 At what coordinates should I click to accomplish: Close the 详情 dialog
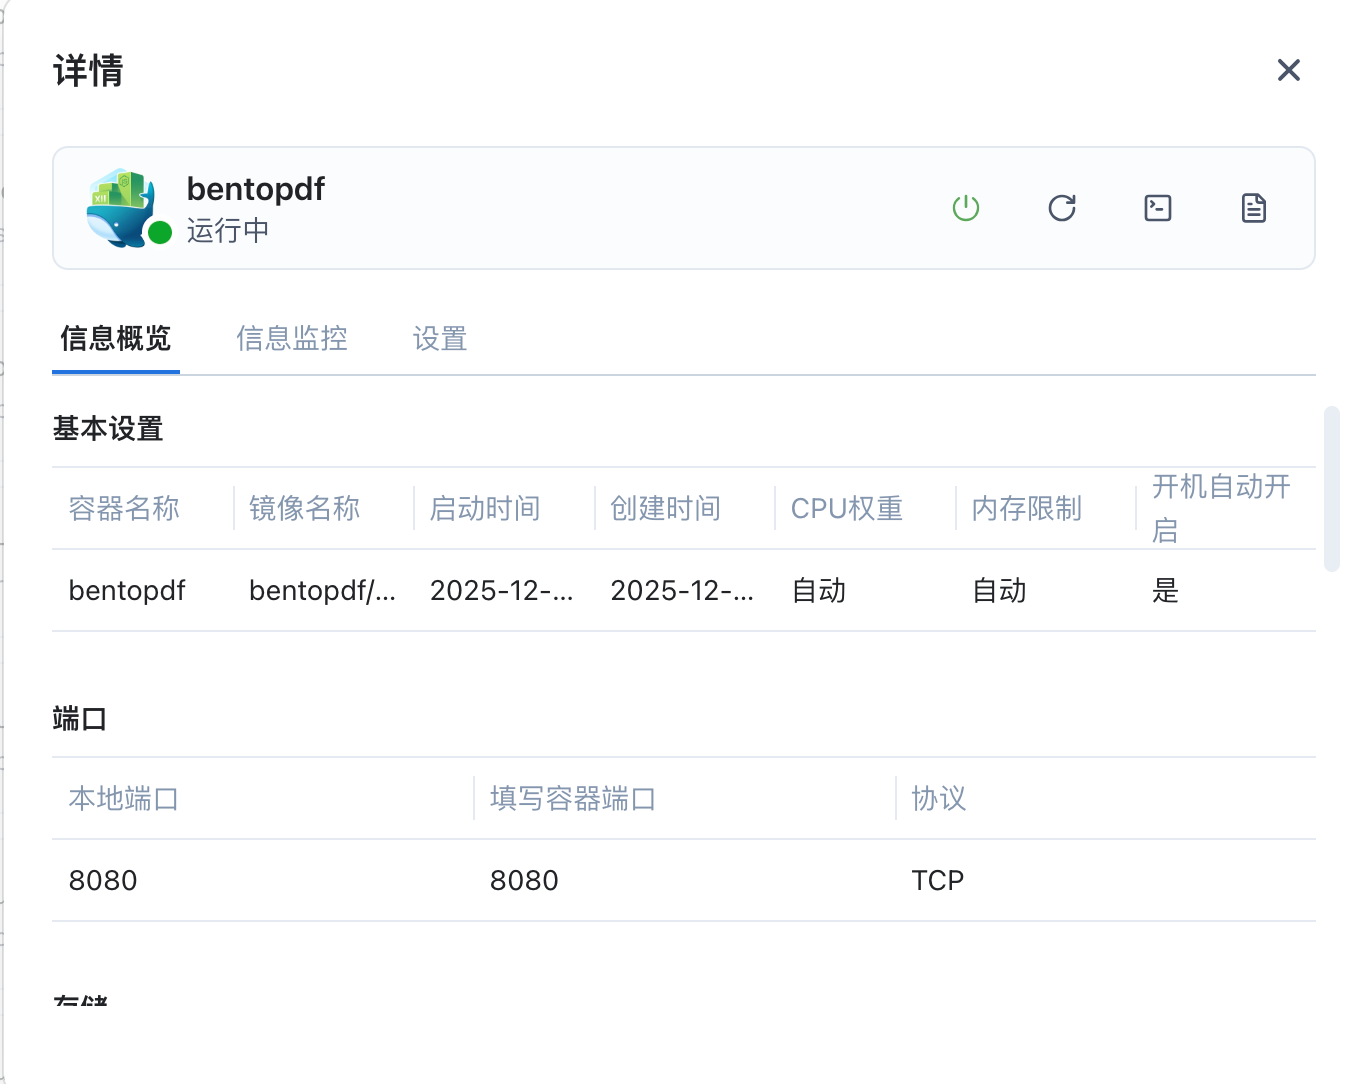tap(1288, 70)
